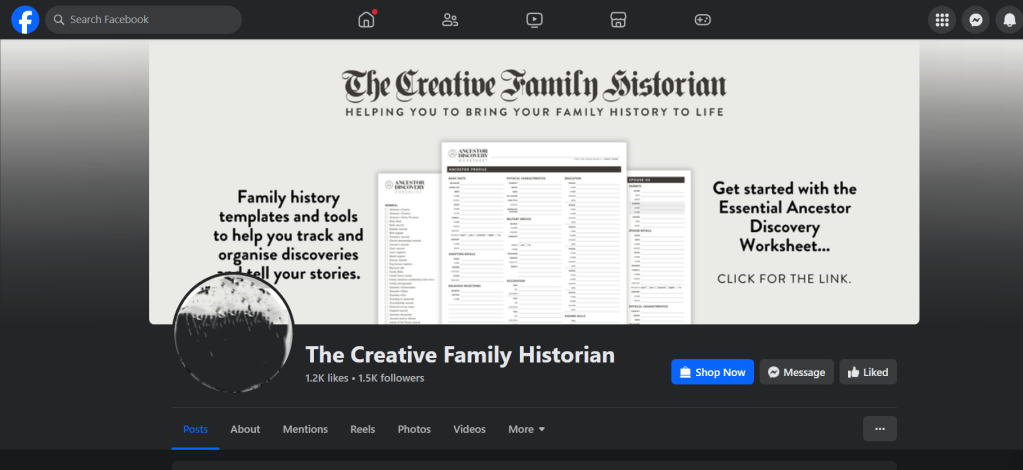Open the three-dot page options menu
1023x470 pixels.
(x=880, y=429)
